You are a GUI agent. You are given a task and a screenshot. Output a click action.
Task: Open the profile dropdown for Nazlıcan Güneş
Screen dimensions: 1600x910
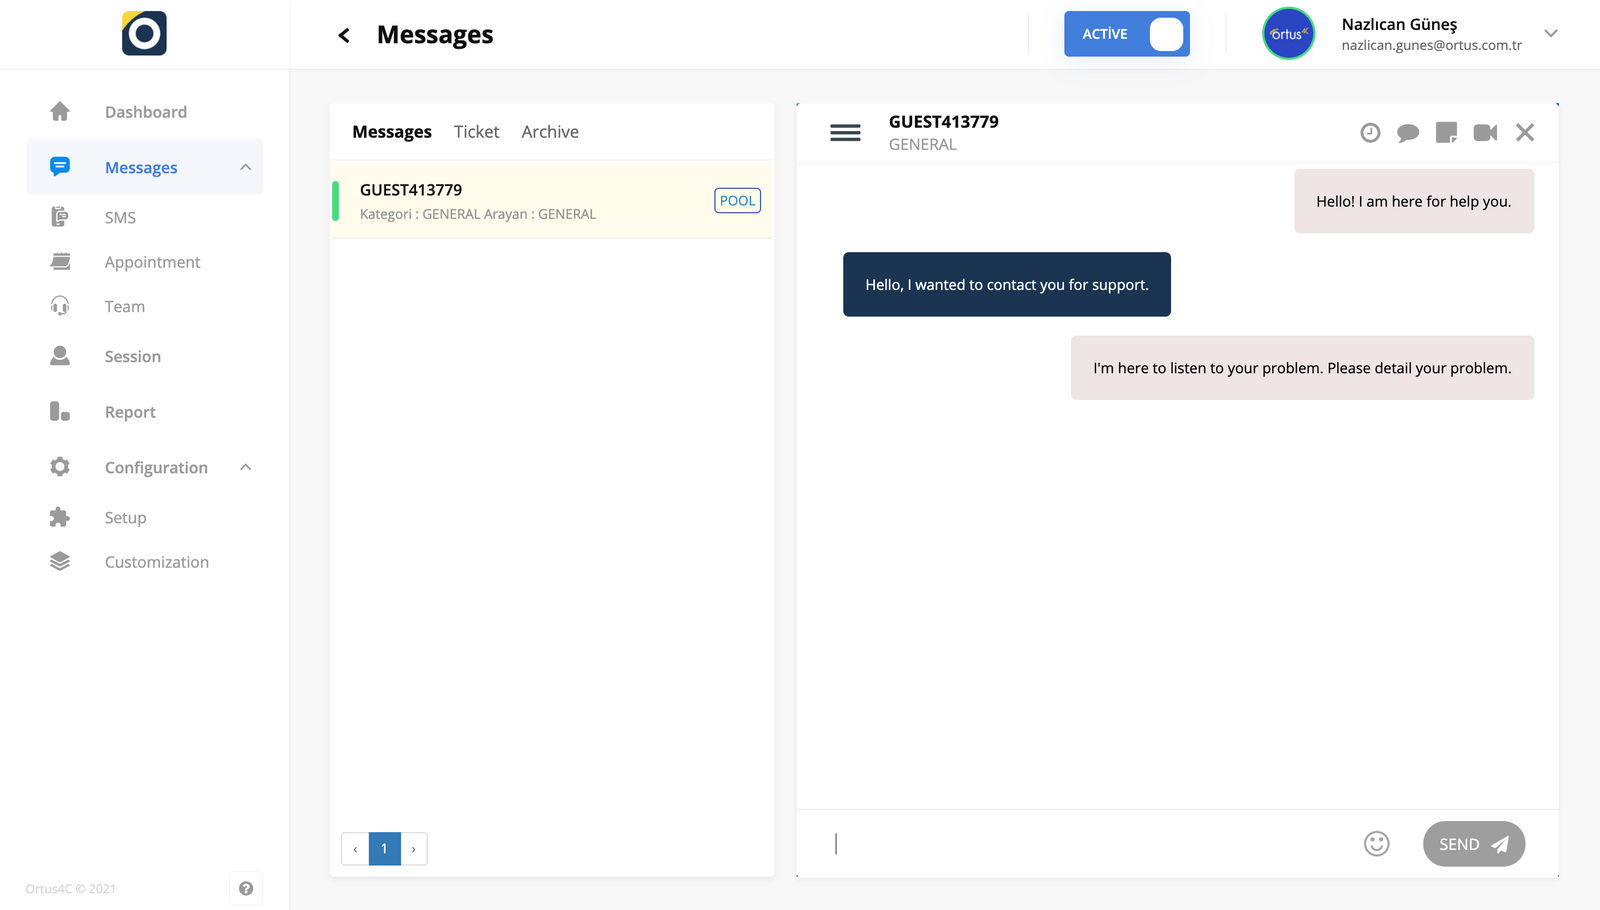pyautogui.click(x=1551, y=33)
